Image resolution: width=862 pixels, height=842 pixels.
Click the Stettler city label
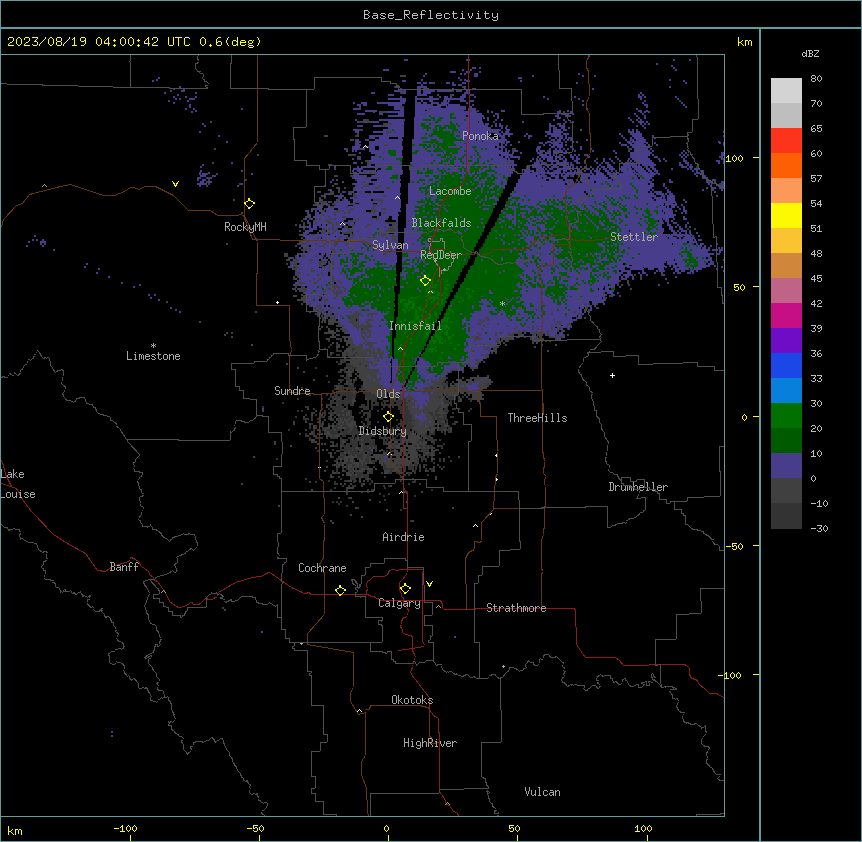pos(634,237)
